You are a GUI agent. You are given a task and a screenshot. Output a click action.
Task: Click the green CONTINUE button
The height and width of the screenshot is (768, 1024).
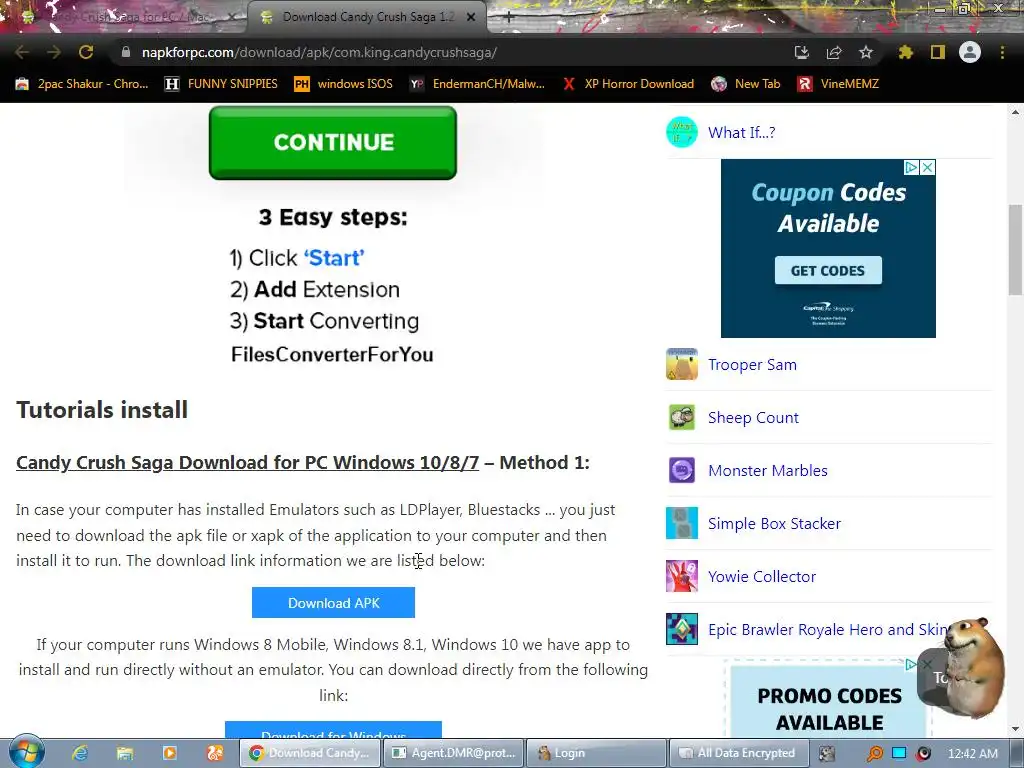point(333,142)
